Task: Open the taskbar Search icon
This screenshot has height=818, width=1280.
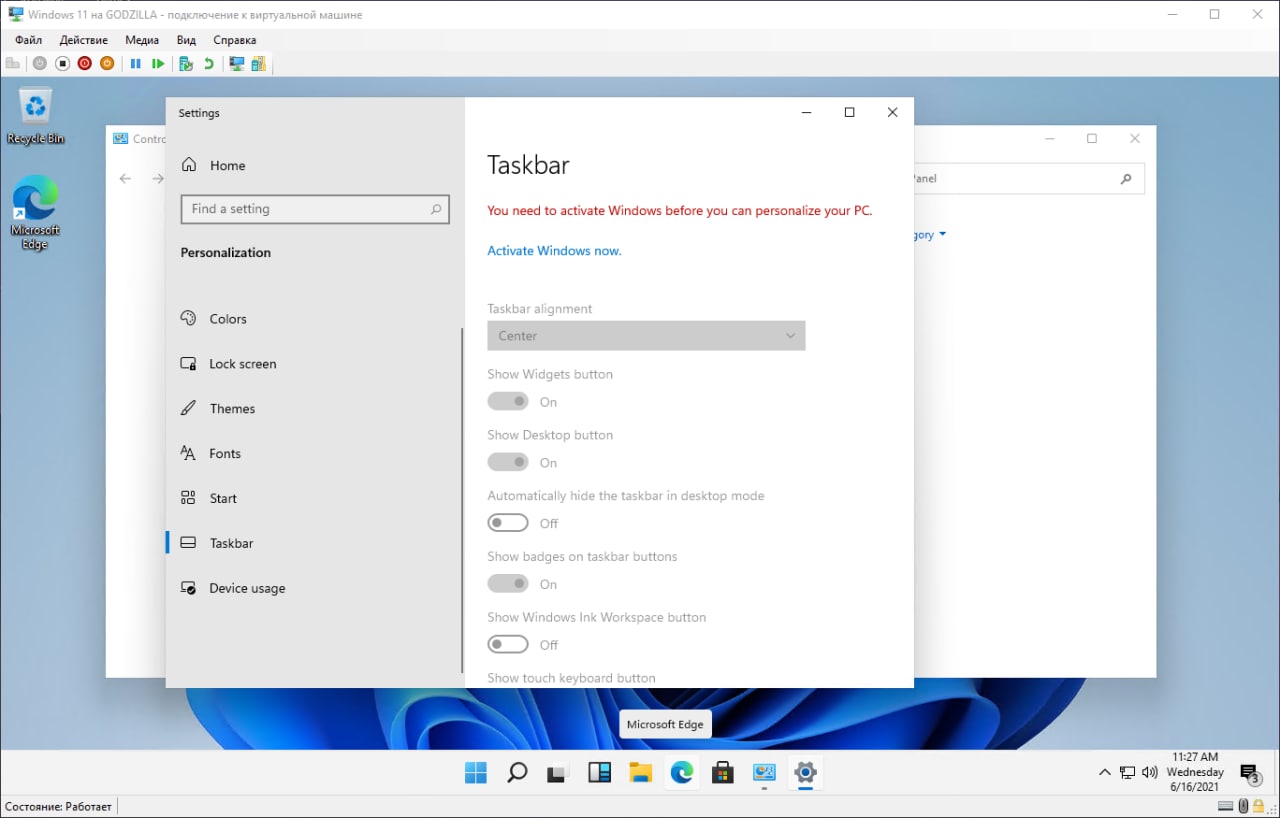Action: click(x=517, y=773)
